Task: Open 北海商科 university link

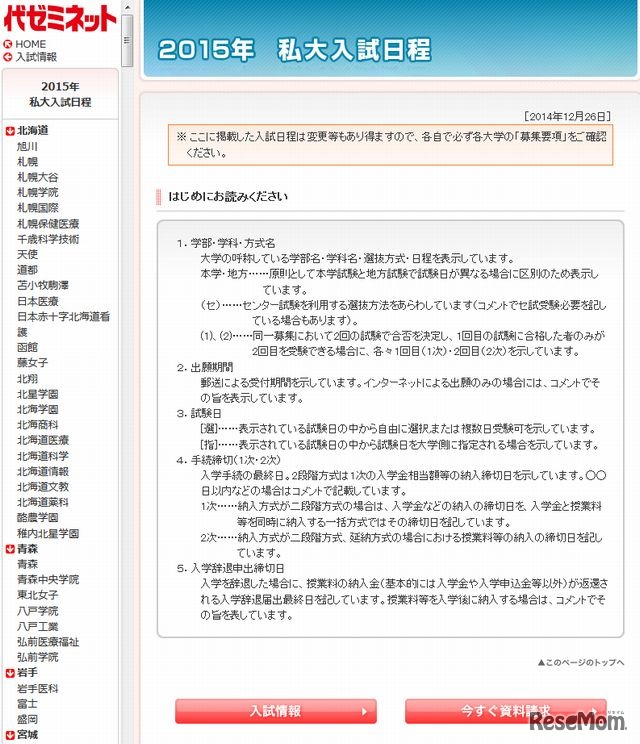Action: (x=38, y=425)
